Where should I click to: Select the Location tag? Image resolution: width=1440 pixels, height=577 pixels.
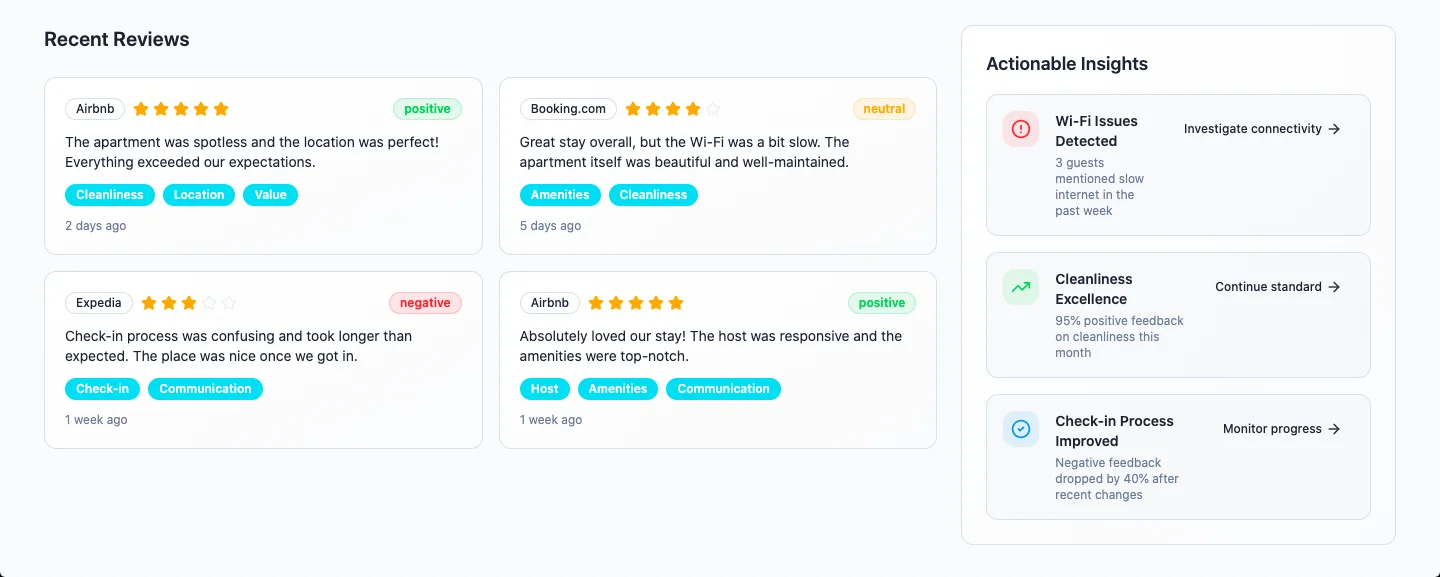198,194
